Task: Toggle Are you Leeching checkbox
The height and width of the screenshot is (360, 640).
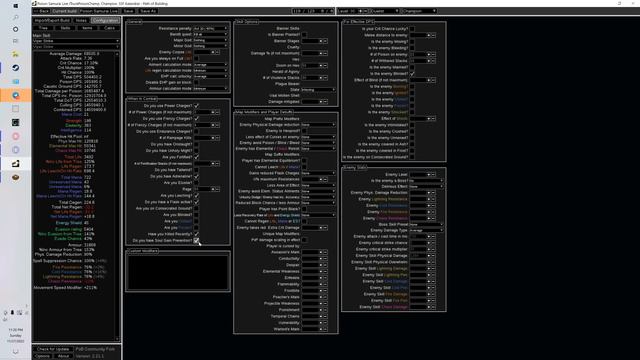Action: point(196,196)
